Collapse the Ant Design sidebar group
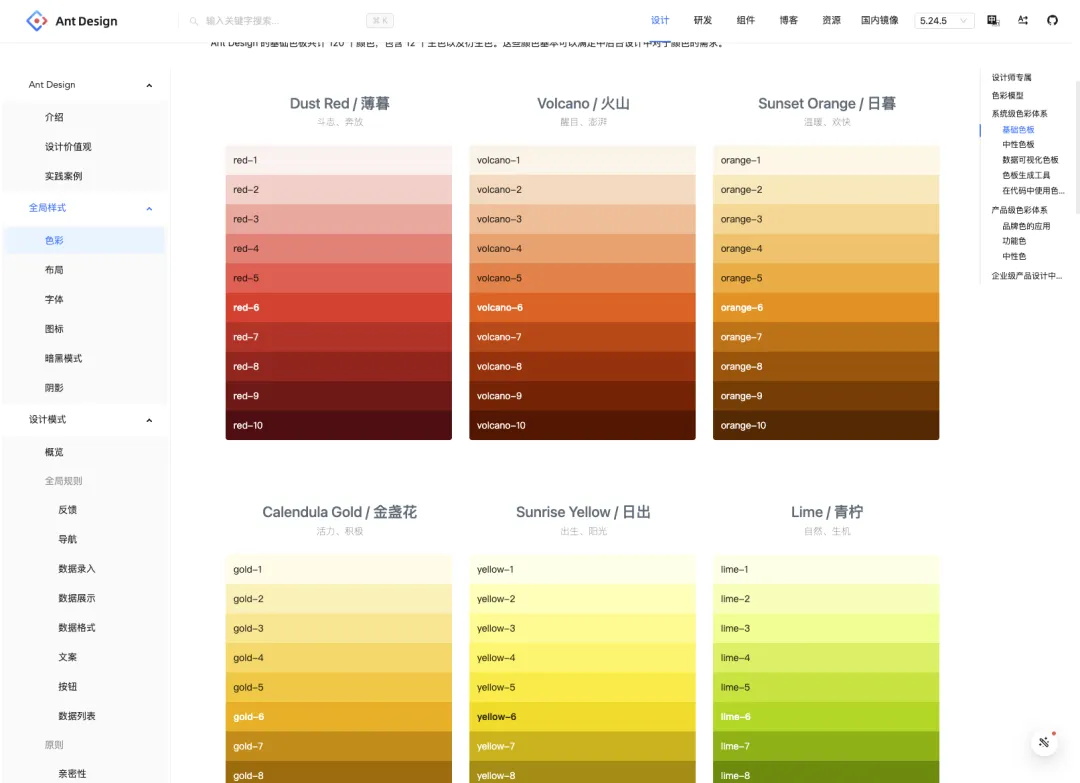The image size is (1080, 783). pos(149,85)
